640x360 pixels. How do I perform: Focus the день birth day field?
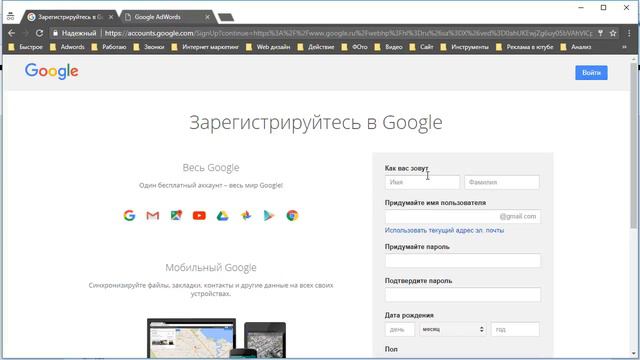[400, 329]
